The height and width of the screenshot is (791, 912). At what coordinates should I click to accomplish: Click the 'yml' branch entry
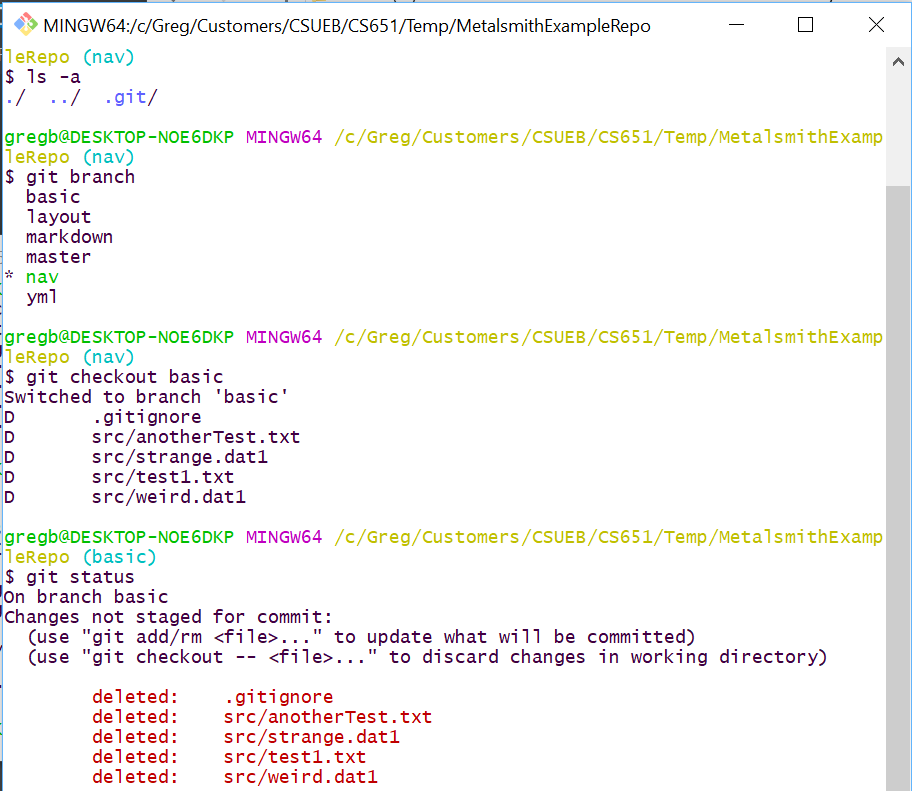tap(41, 296)
